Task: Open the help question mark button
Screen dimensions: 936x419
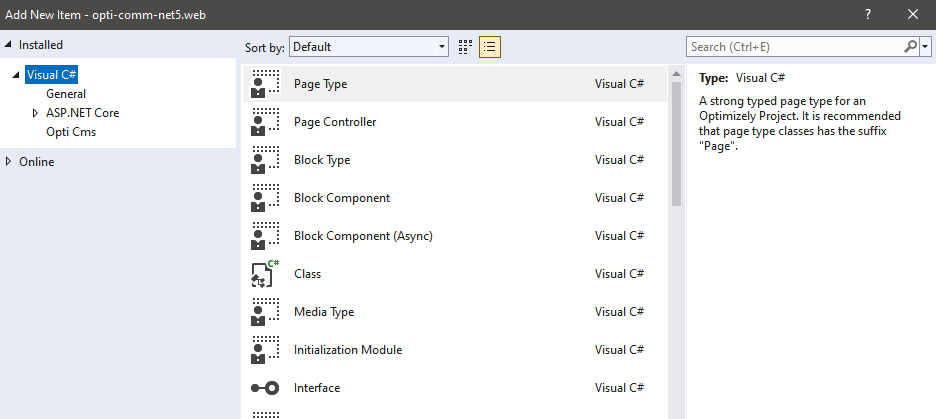Action: coord(868,15)
